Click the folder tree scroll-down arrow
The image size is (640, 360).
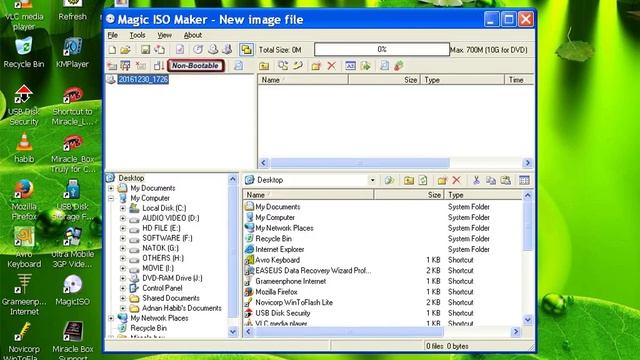tap(233, 331)
